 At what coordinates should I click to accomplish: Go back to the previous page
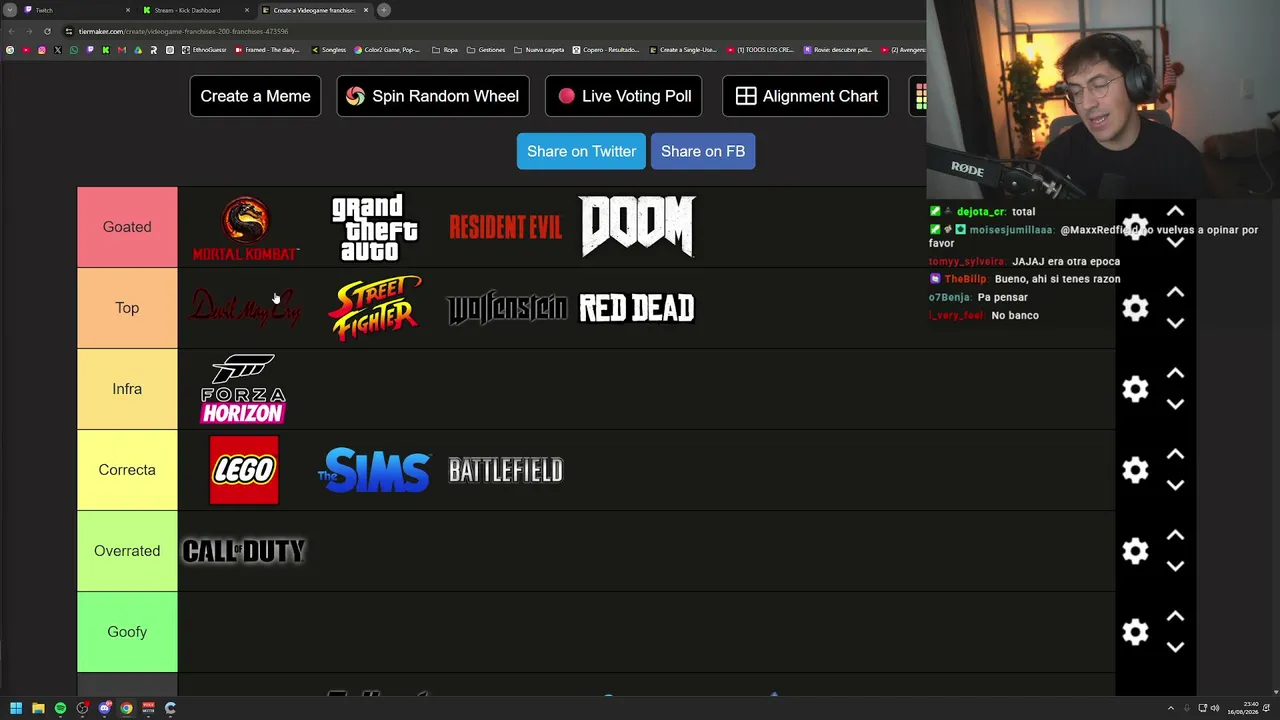click(x=10, y=31)
